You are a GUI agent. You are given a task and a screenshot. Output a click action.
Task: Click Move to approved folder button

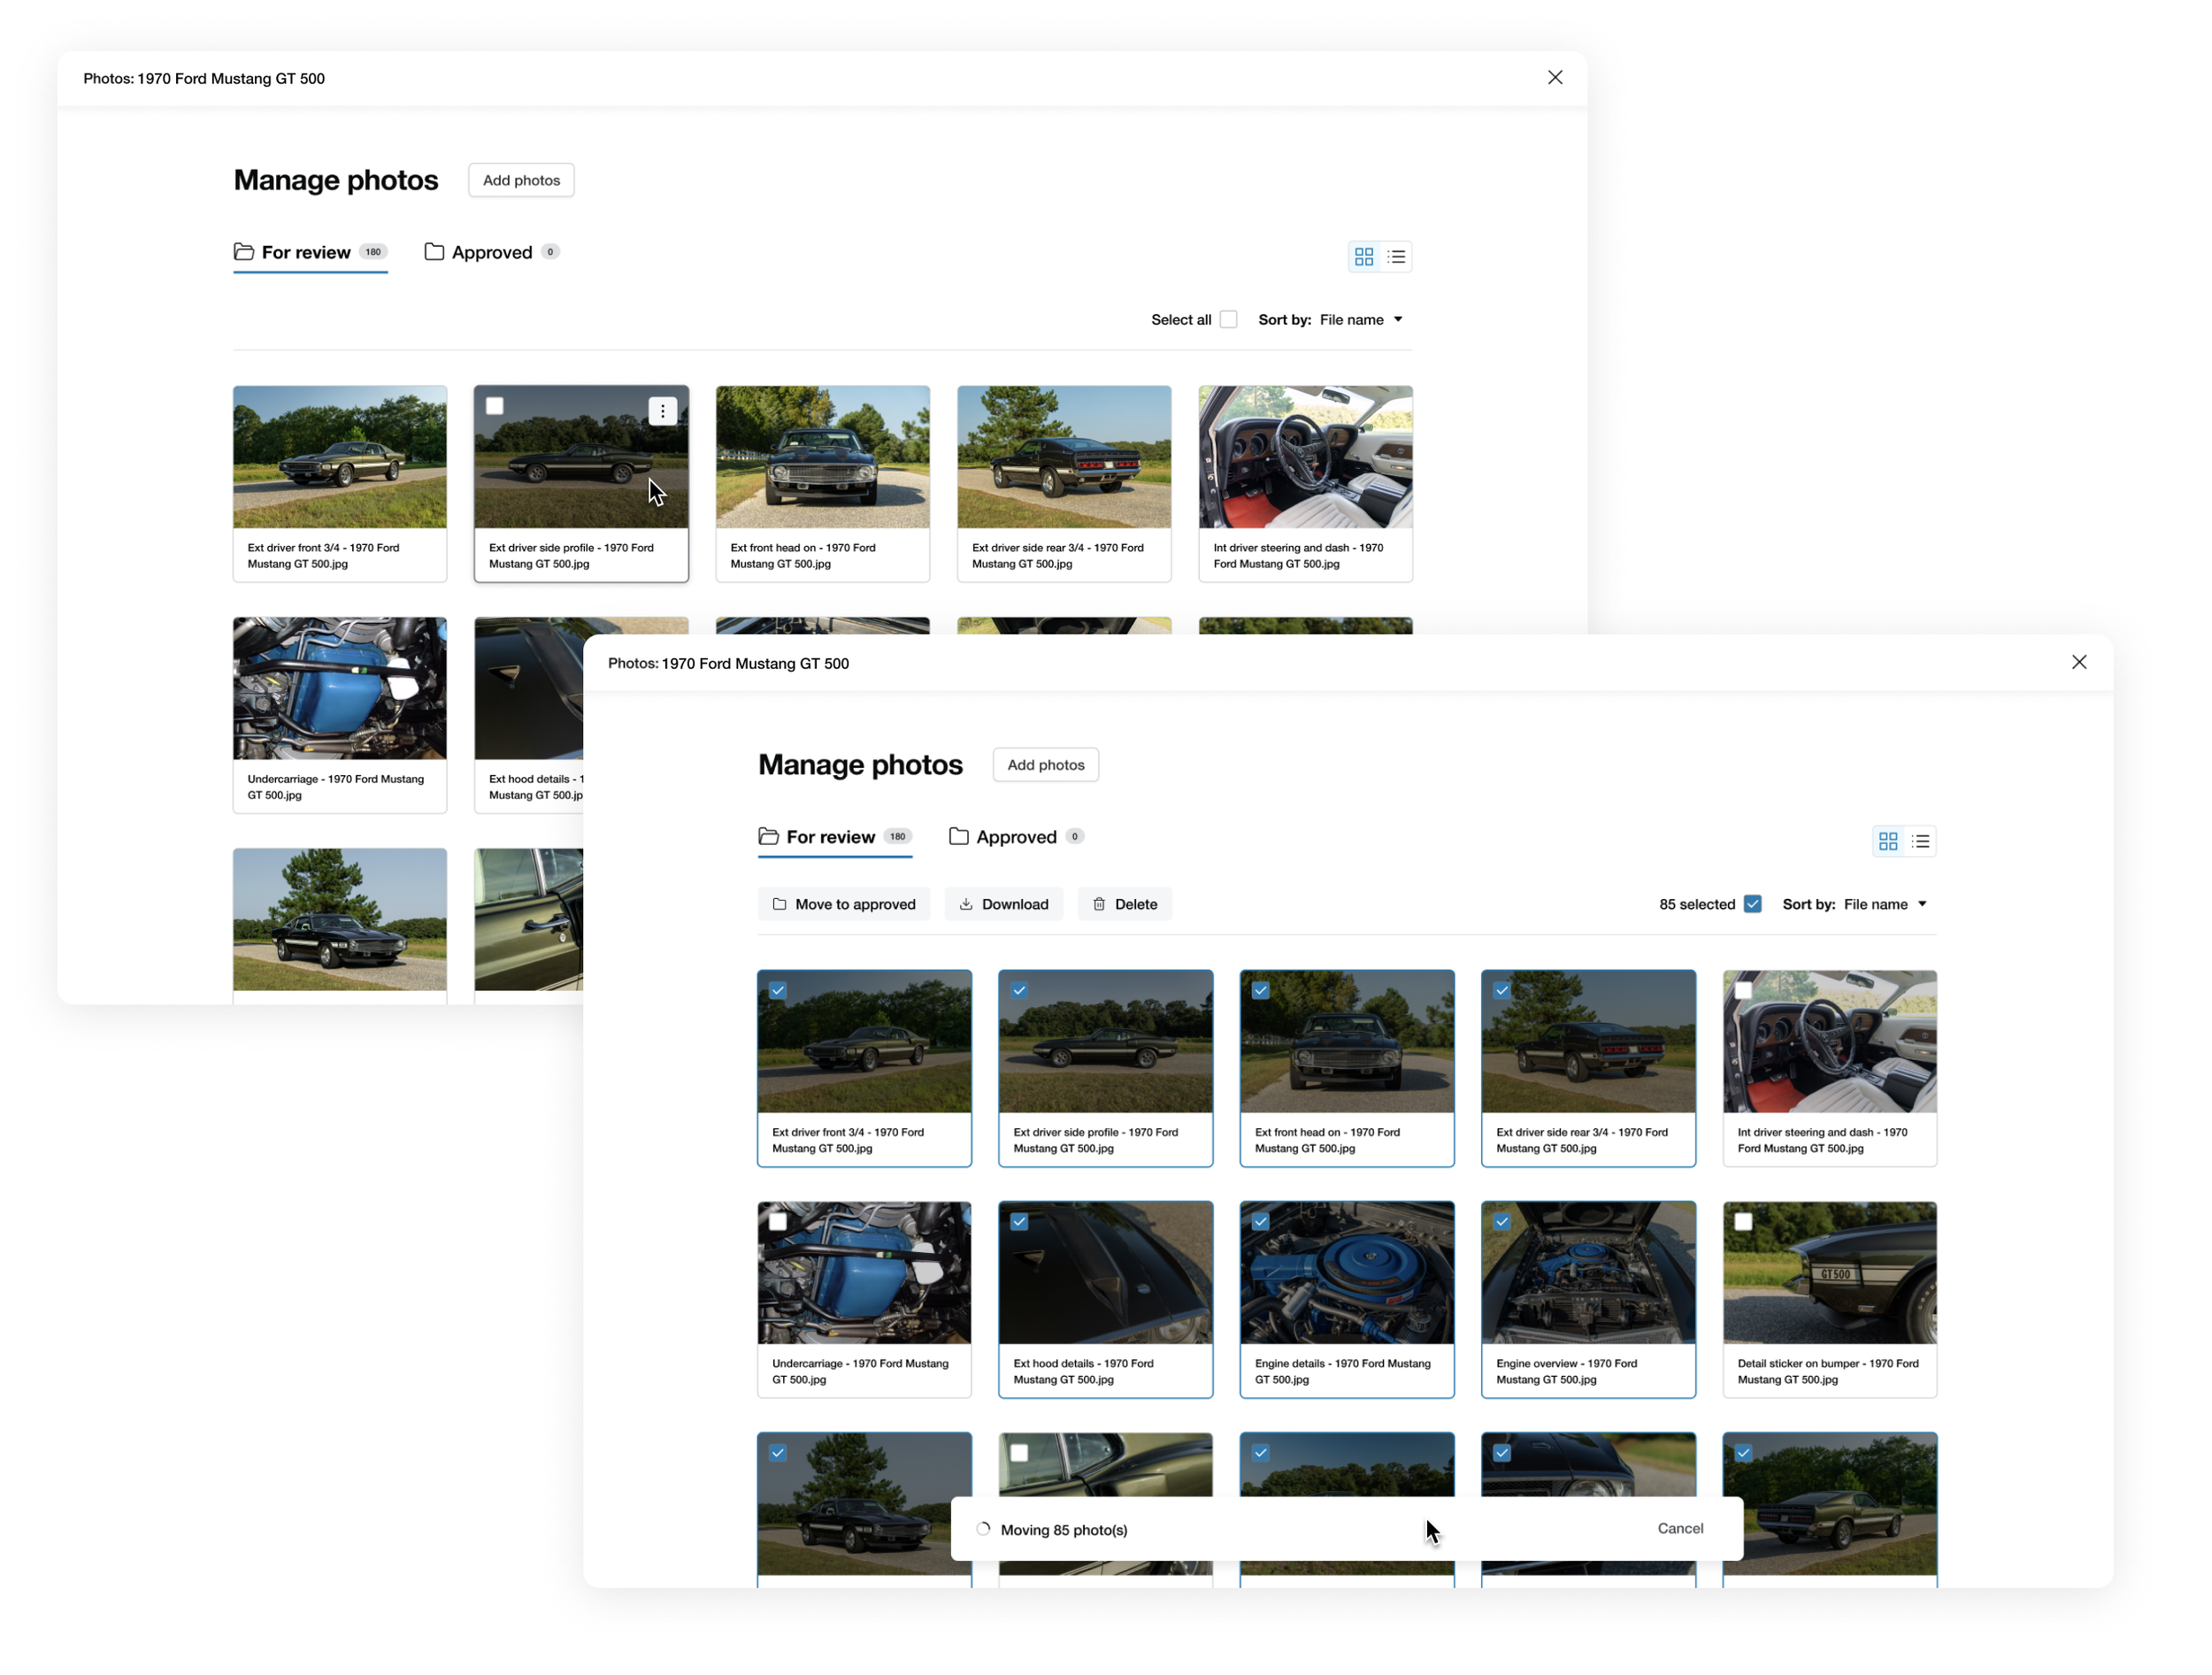click(x=843, y=904)
